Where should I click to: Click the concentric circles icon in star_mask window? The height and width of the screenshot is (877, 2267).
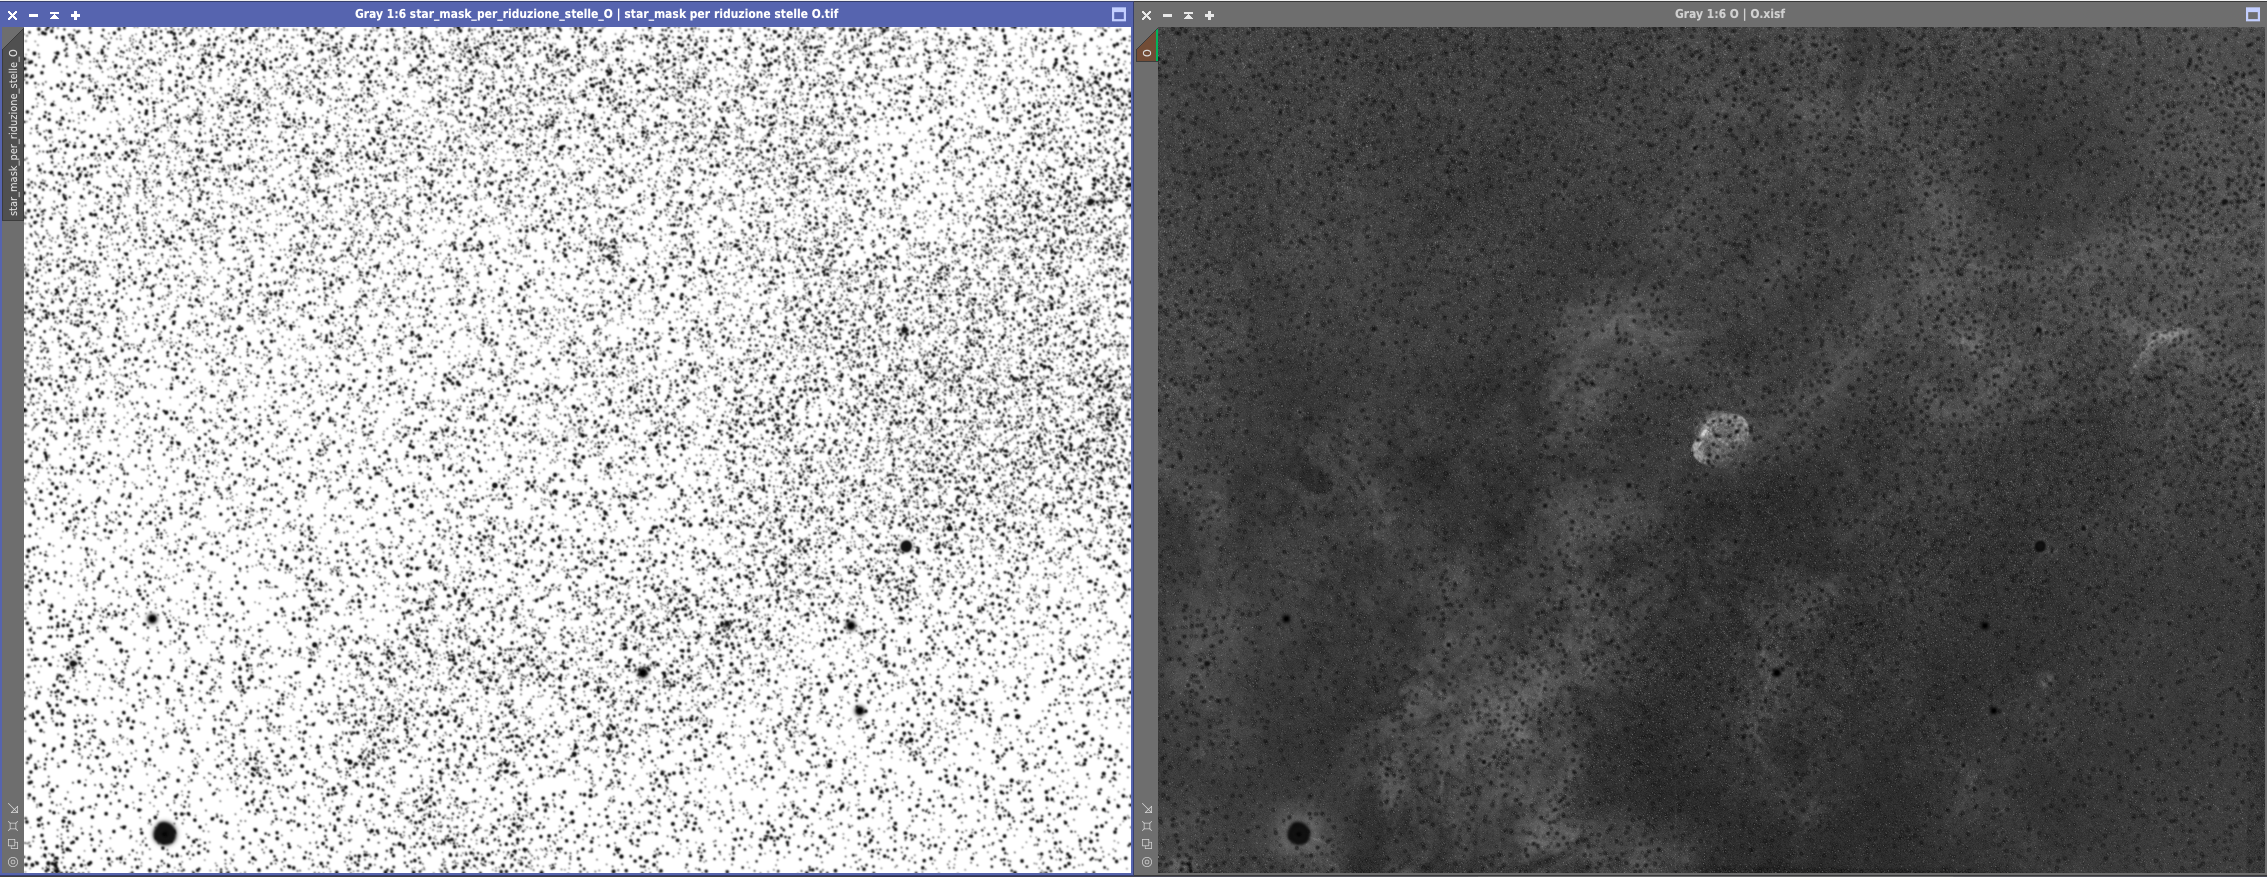tap(13, 862)
